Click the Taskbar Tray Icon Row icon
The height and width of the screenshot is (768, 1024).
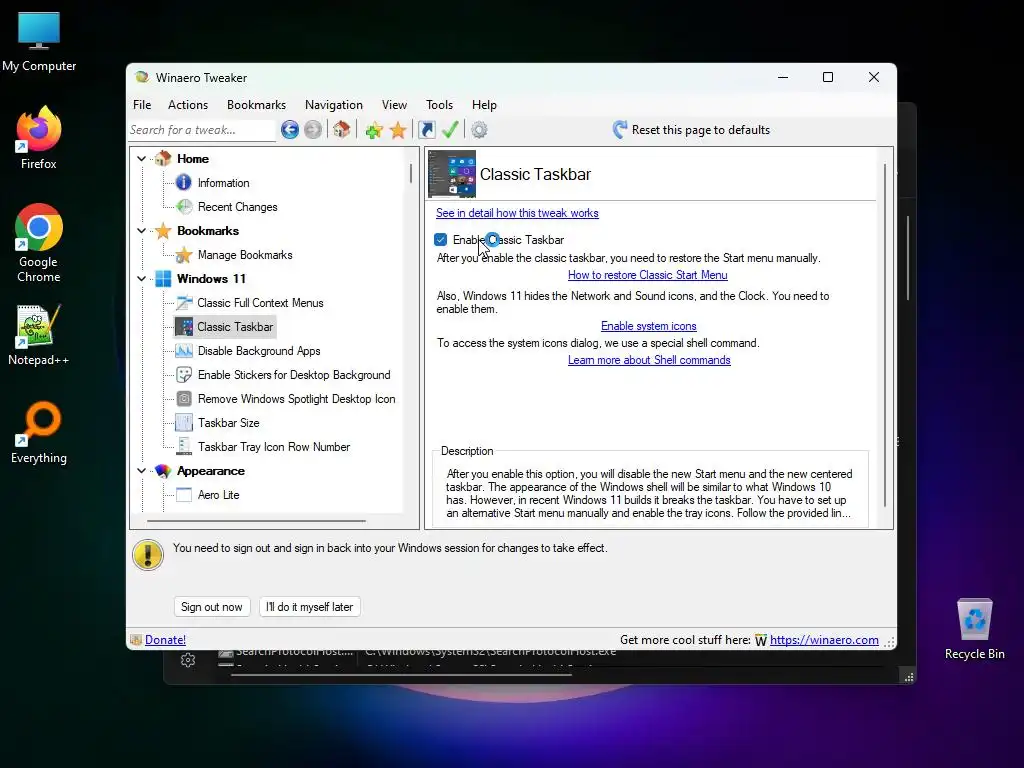(184, 447)
